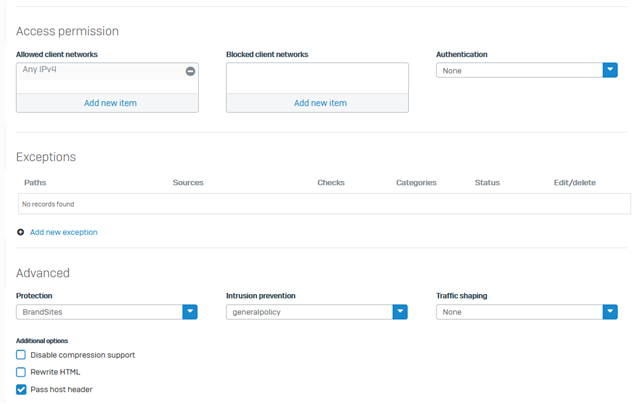Expand the Traffic shaping dropdown arrow
The width and height of the screenshot is (640, 404).
click(610, 312)
